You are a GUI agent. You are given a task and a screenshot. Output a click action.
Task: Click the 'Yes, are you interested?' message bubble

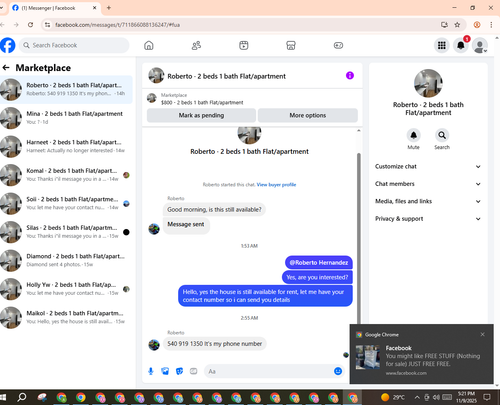pos(317,277)
